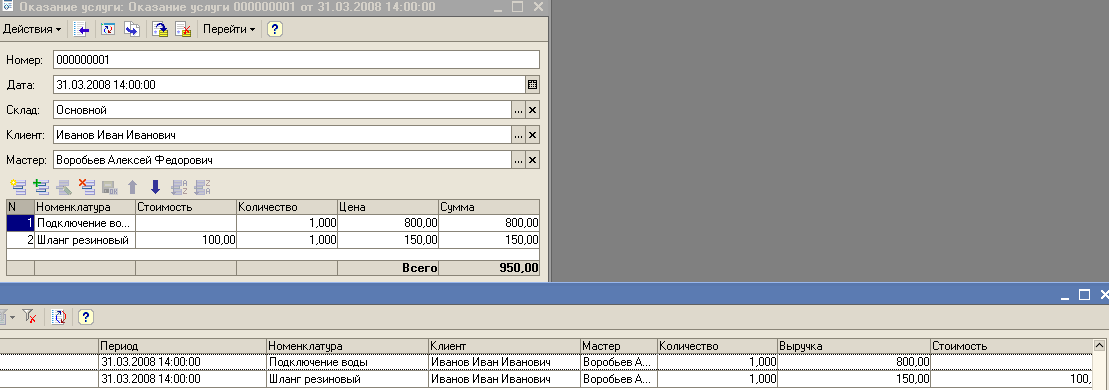Open the Перейти dropdown menu

[x=229, y=29]
